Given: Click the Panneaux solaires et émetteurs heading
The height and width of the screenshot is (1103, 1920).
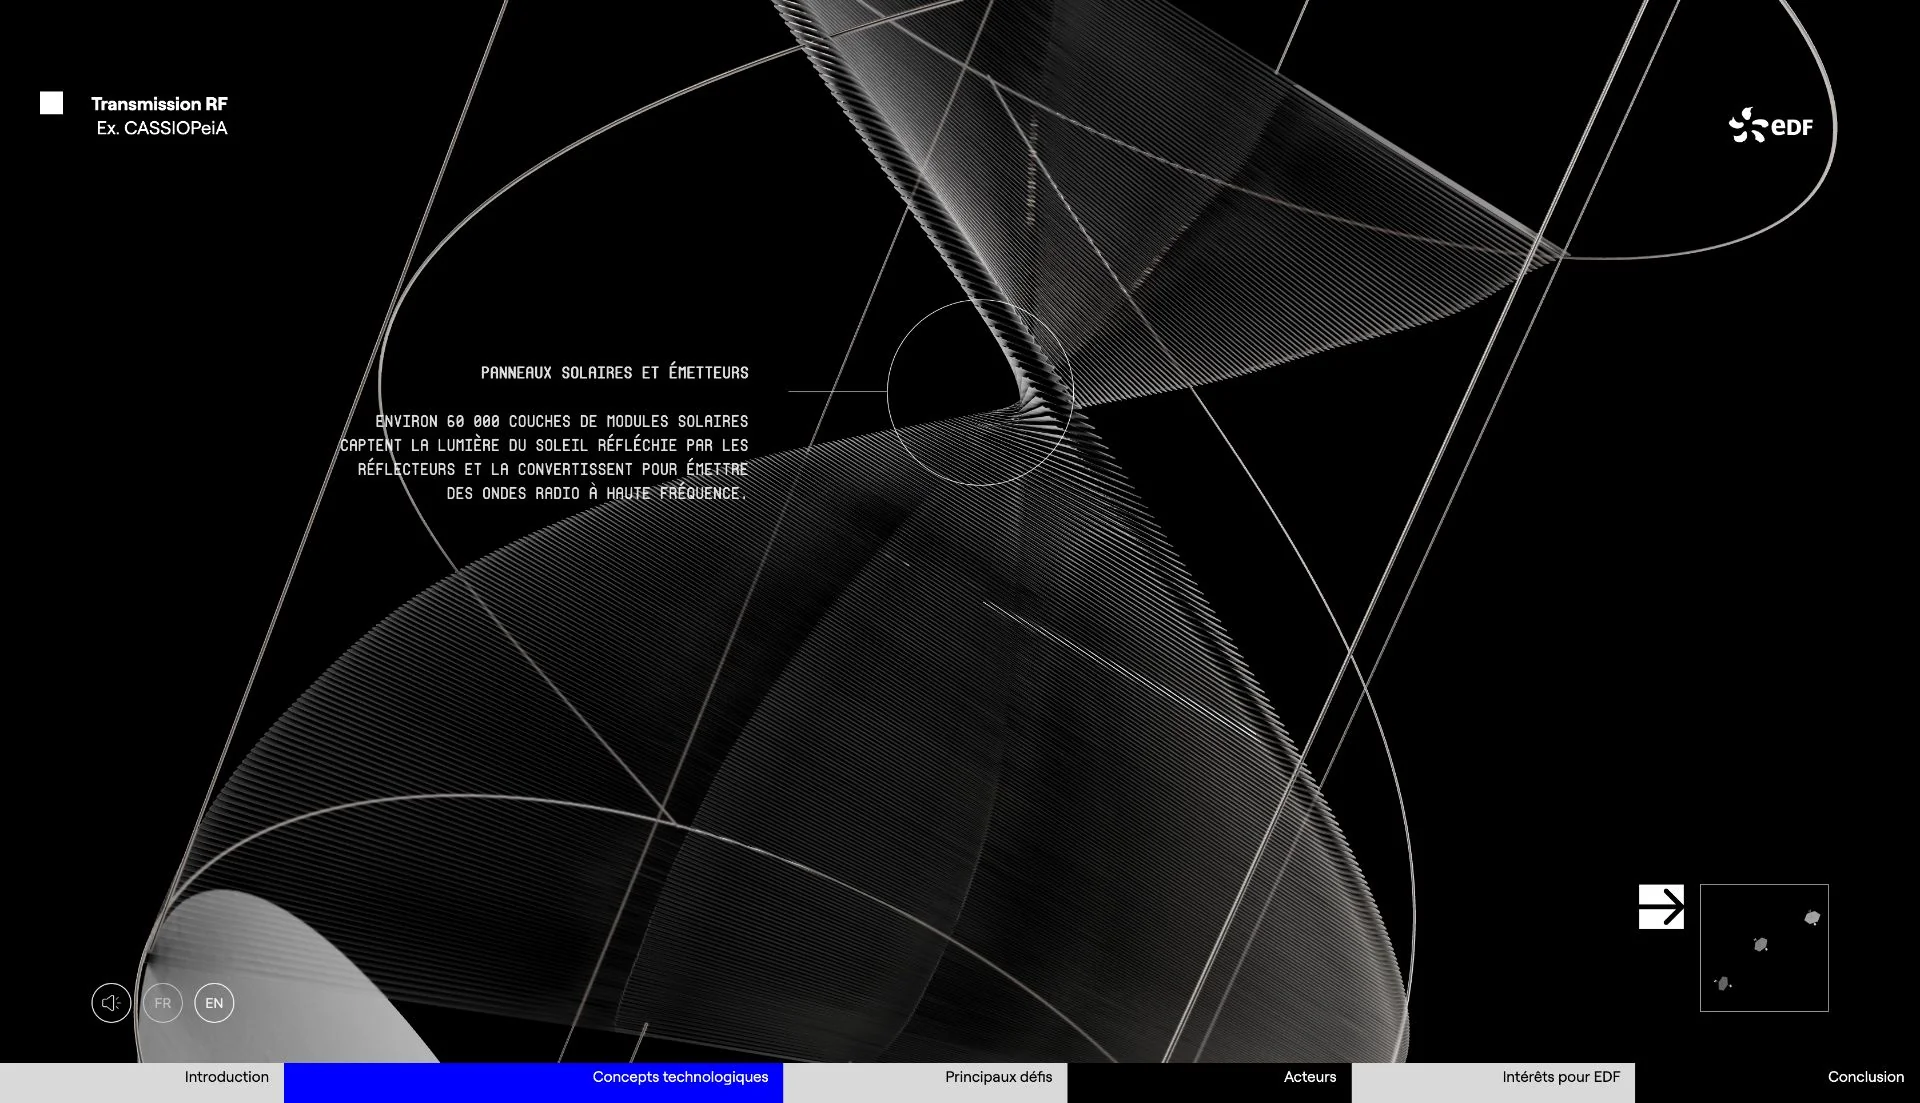Looking at the screenshot, I should pos(614,373).
